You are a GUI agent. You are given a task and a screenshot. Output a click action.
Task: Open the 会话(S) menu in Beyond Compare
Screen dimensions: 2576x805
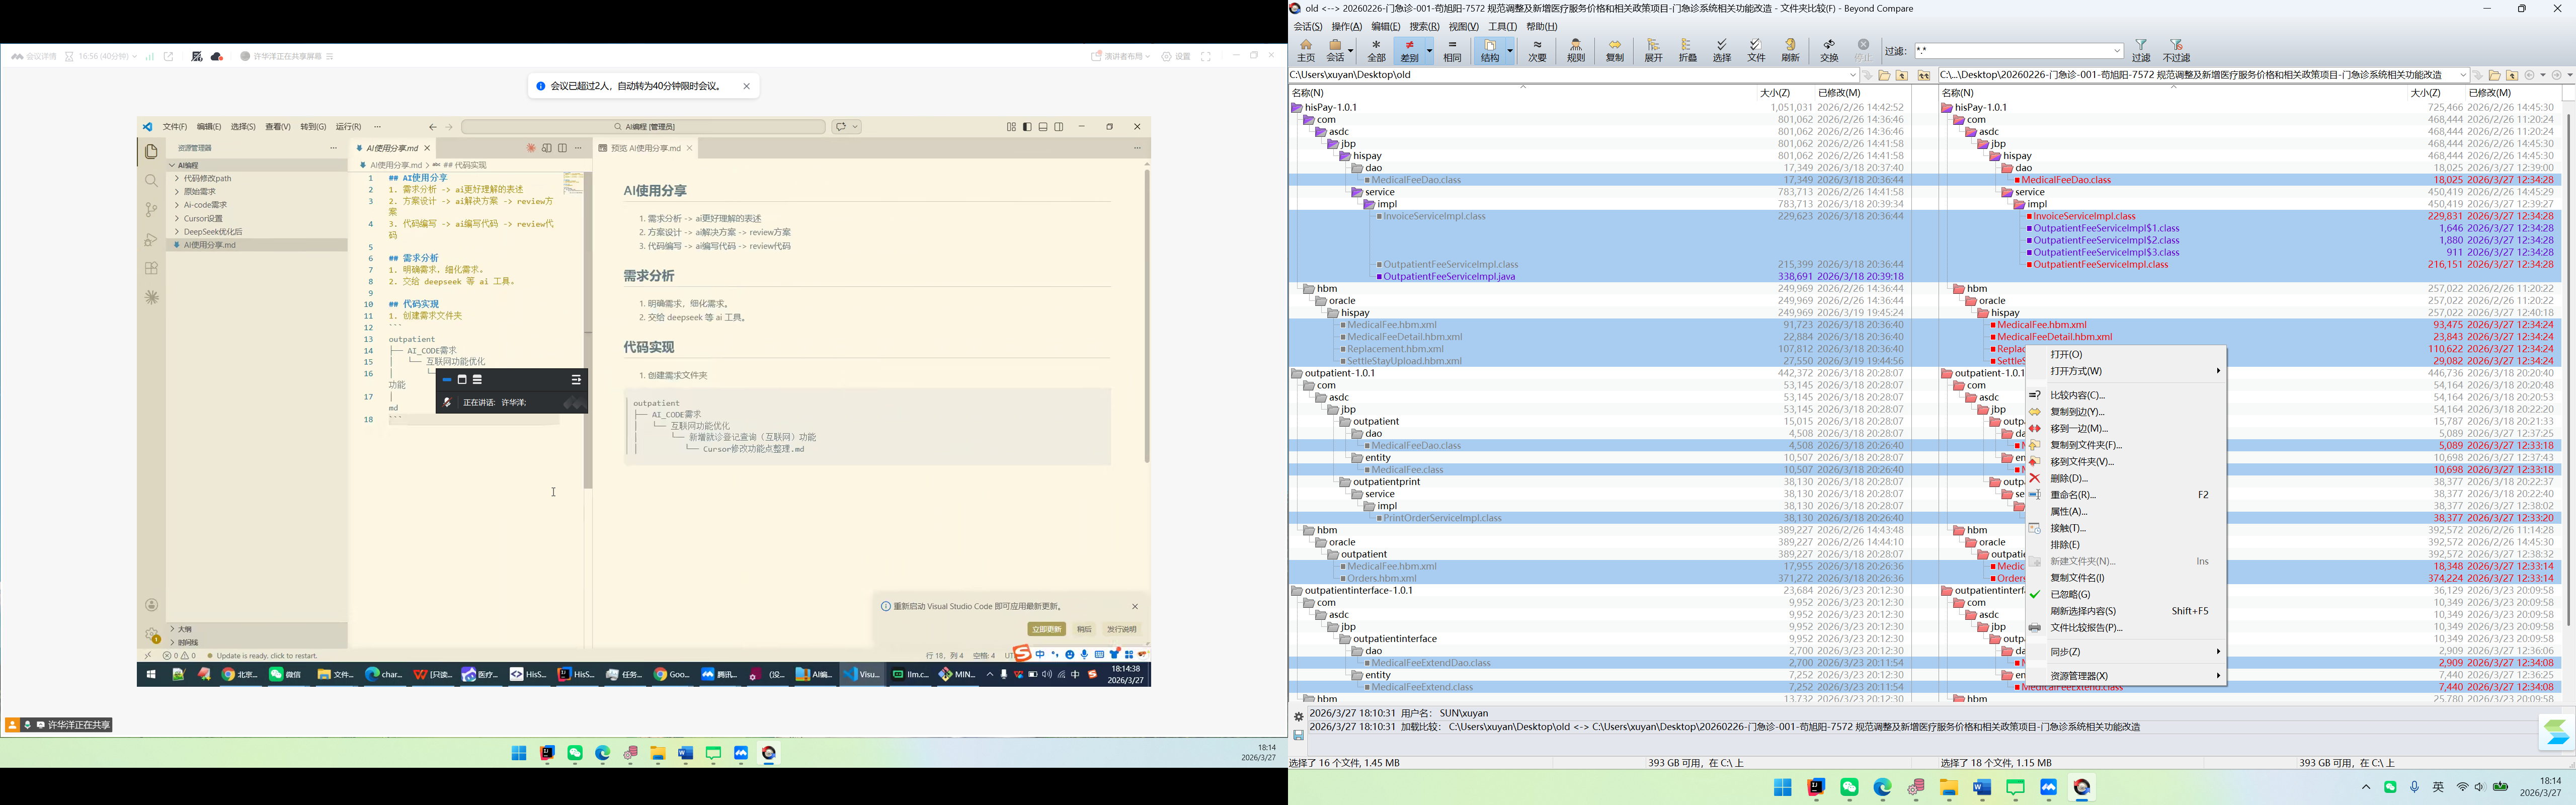click(x=1307, y=27)
